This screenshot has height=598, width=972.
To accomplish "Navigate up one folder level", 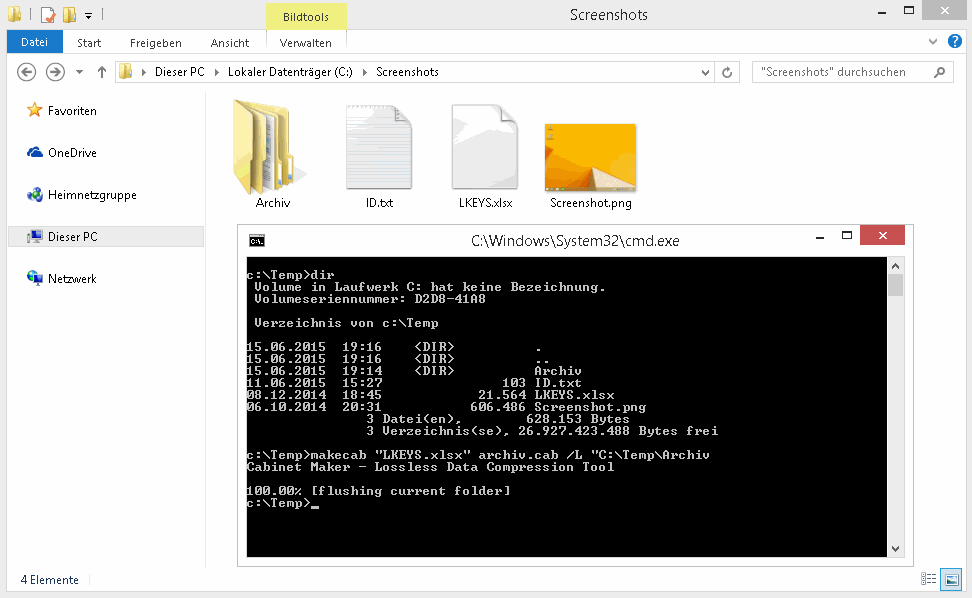I will coord(101,72).
